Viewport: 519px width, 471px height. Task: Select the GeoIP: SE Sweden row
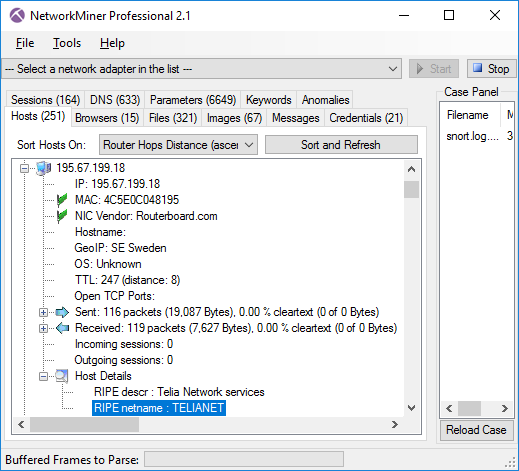pos(120,248)
